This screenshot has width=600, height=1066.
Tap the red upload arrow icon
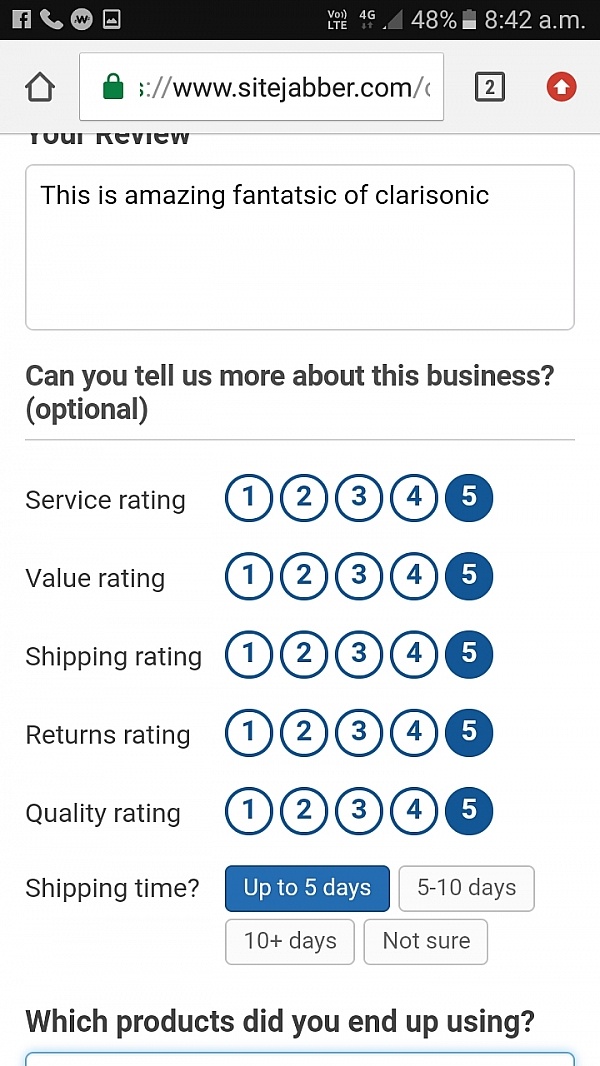[561, 87]
